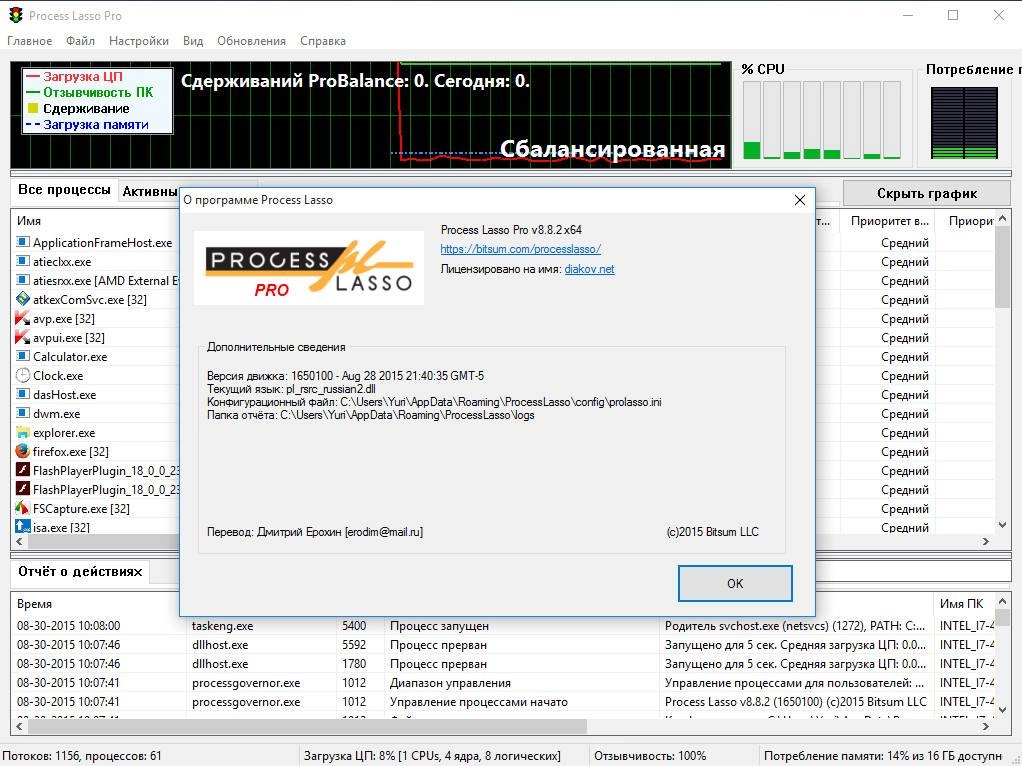Click the Calculator.exe process icon
The width and height of the screenshot is (1022, 766).
coord(23,357)
